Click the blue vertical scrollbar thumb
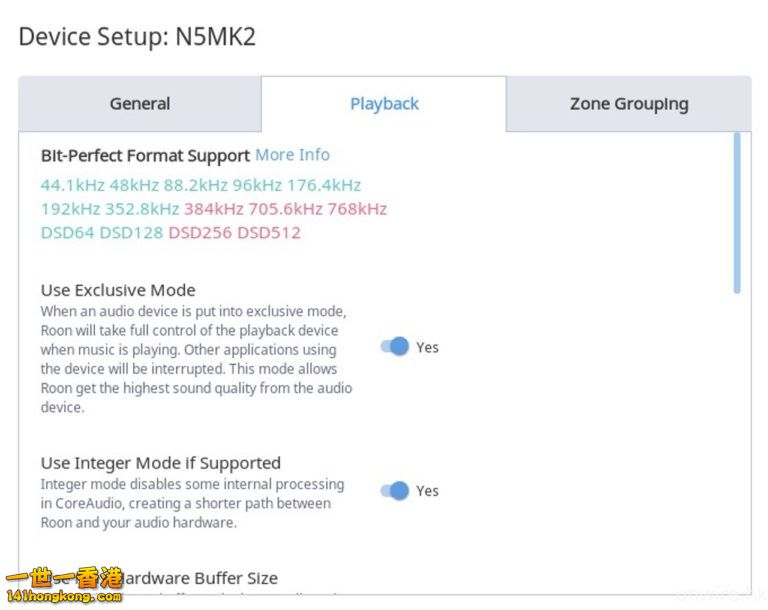 [x=737, y=213]
